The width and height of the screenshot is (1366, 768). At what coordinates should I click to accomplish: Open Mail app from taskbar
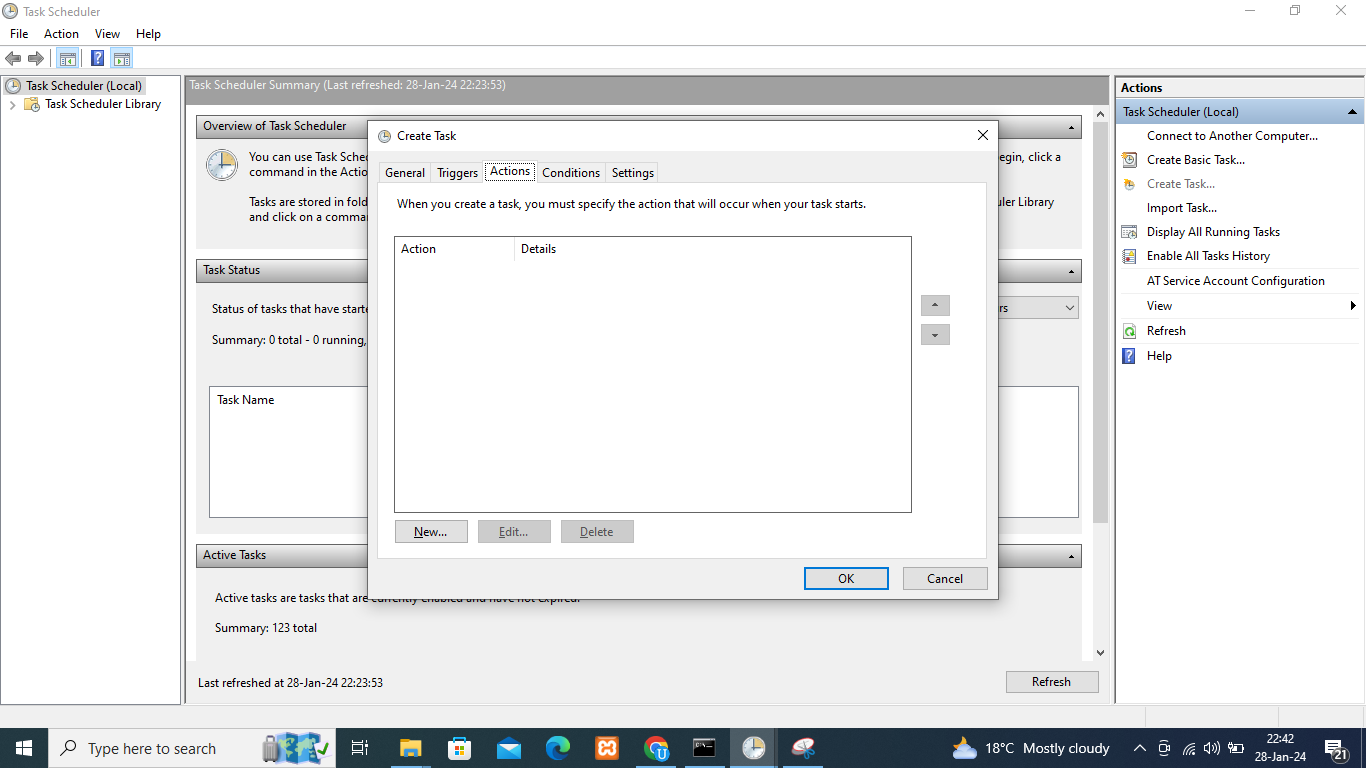pos(508,748)
